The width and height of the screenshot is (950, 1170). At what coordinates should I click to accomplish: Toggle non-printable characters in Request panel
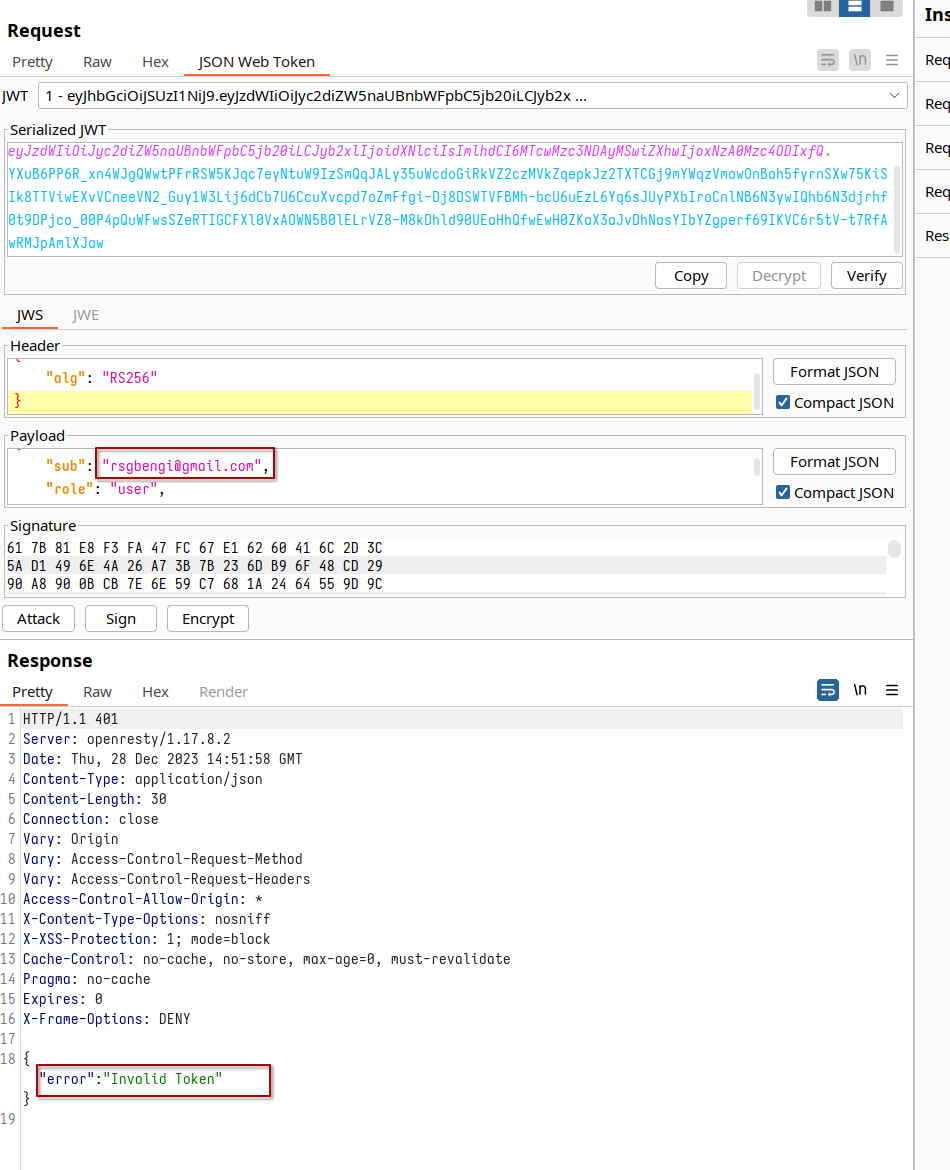[x=860, y=60]
